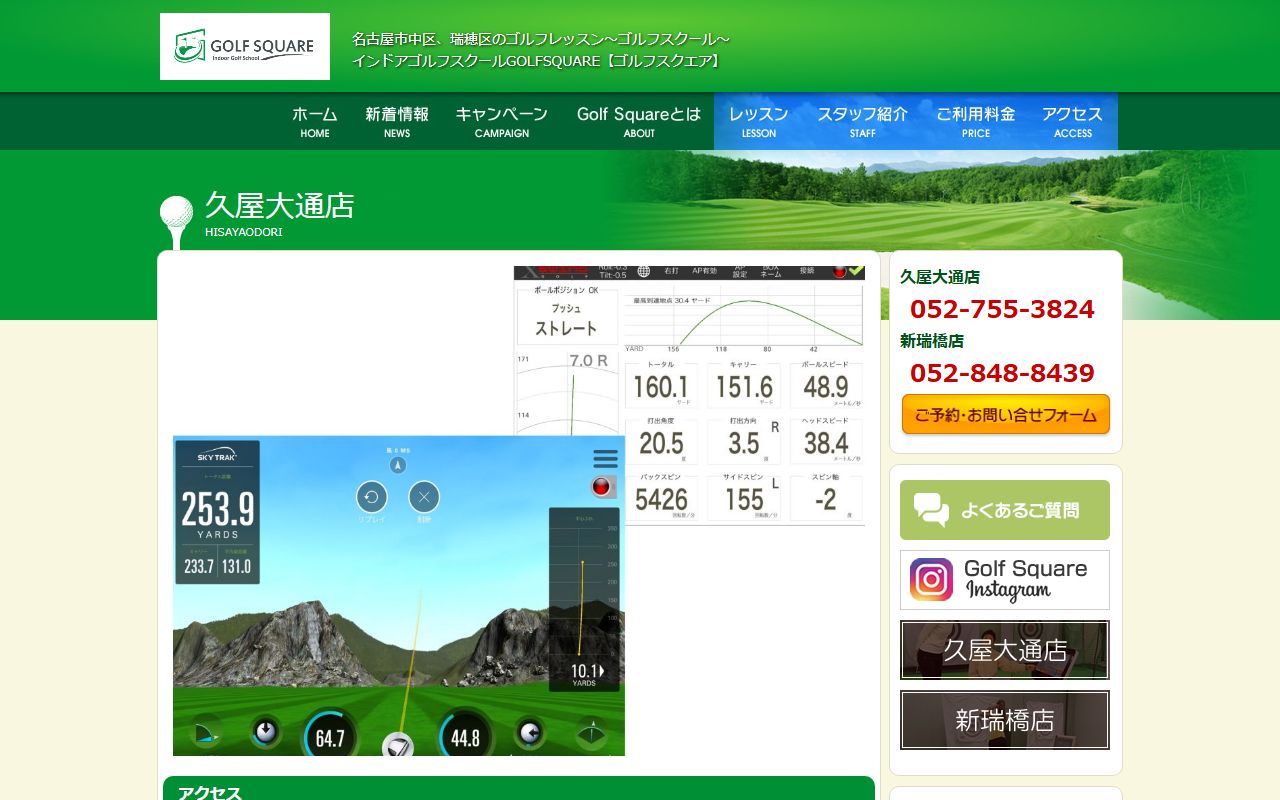This screenshot has width=1280, height=800.
Task: Go to the キャンペーン CAMPAIGN page
Action: (x=502, y=122)
